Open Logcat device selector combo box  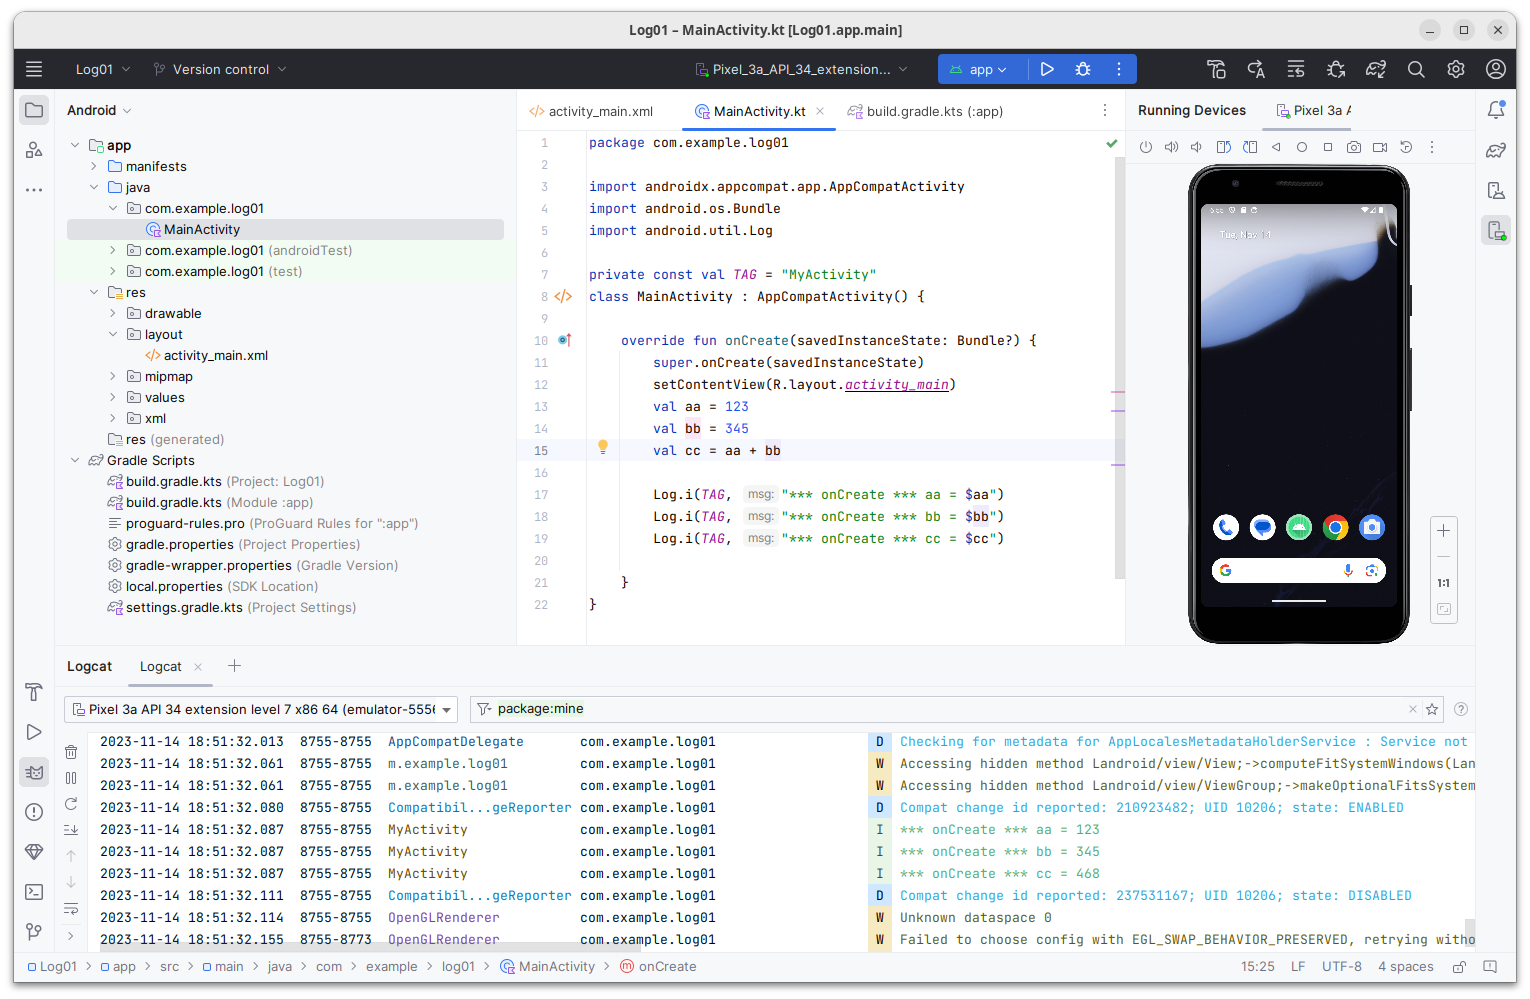[261, 709]
